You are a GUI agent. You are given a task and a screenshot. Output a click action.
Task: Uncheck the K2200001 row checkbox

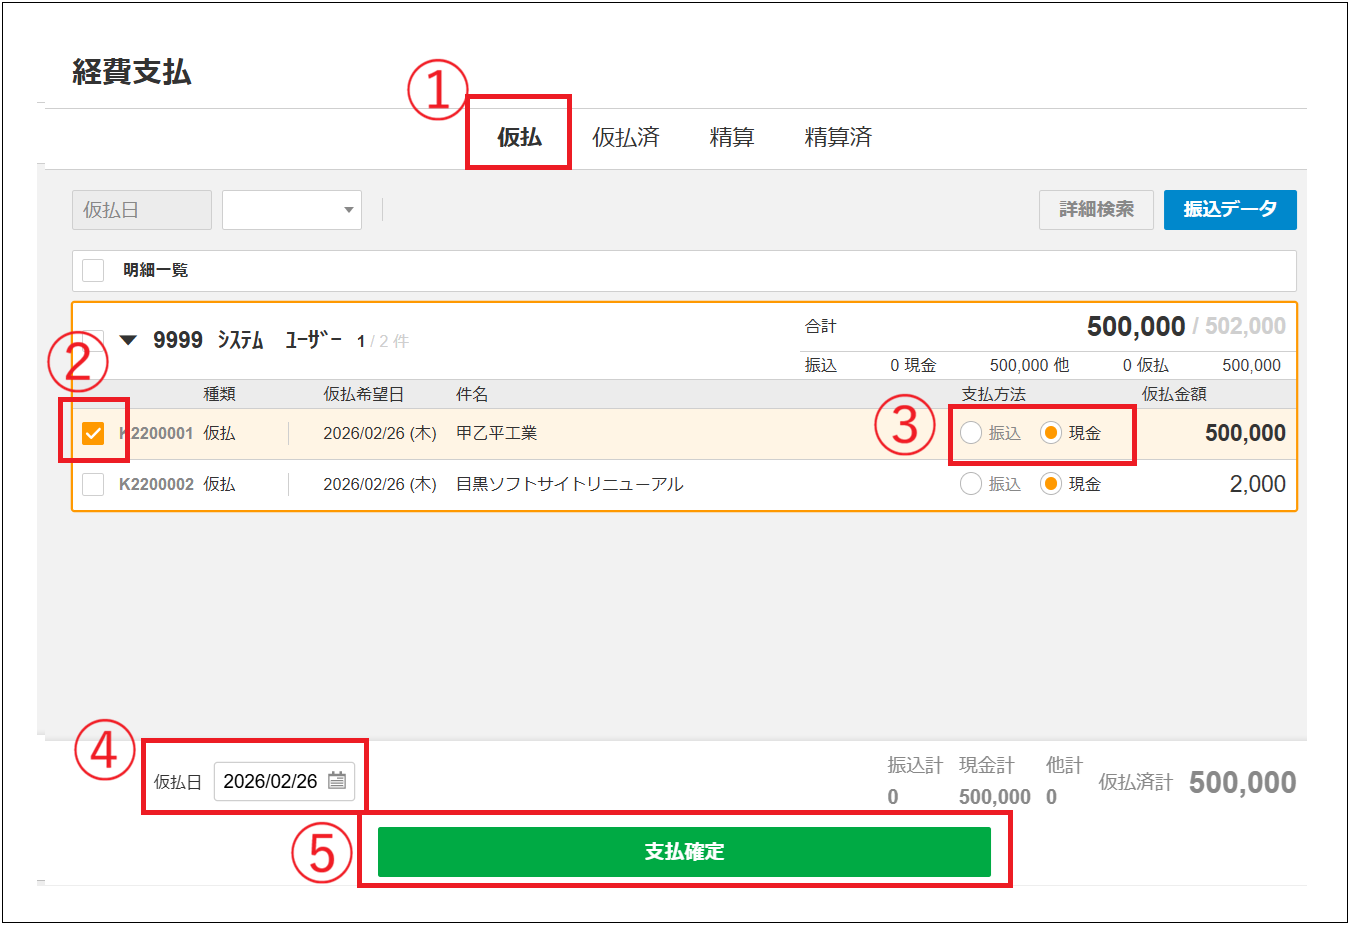(93, 433)
